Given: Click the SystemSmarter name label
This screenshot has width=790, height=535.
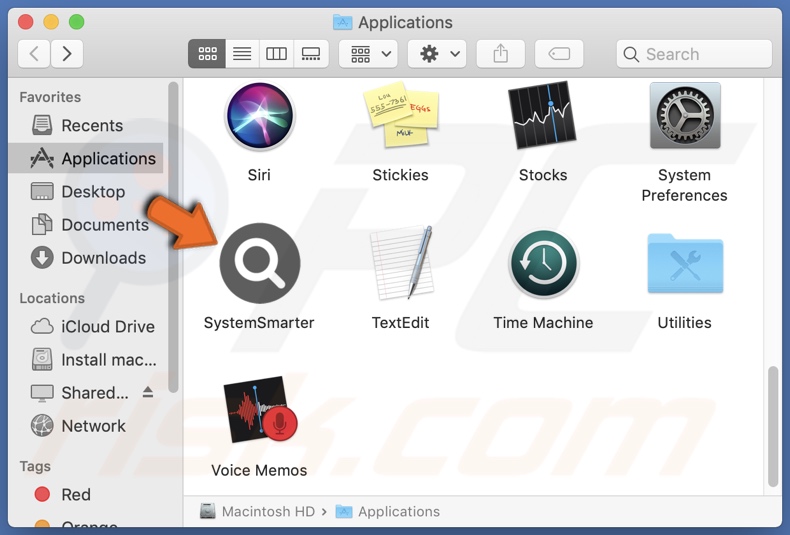Looking at the screenshot, I should (x=259, y=323).
